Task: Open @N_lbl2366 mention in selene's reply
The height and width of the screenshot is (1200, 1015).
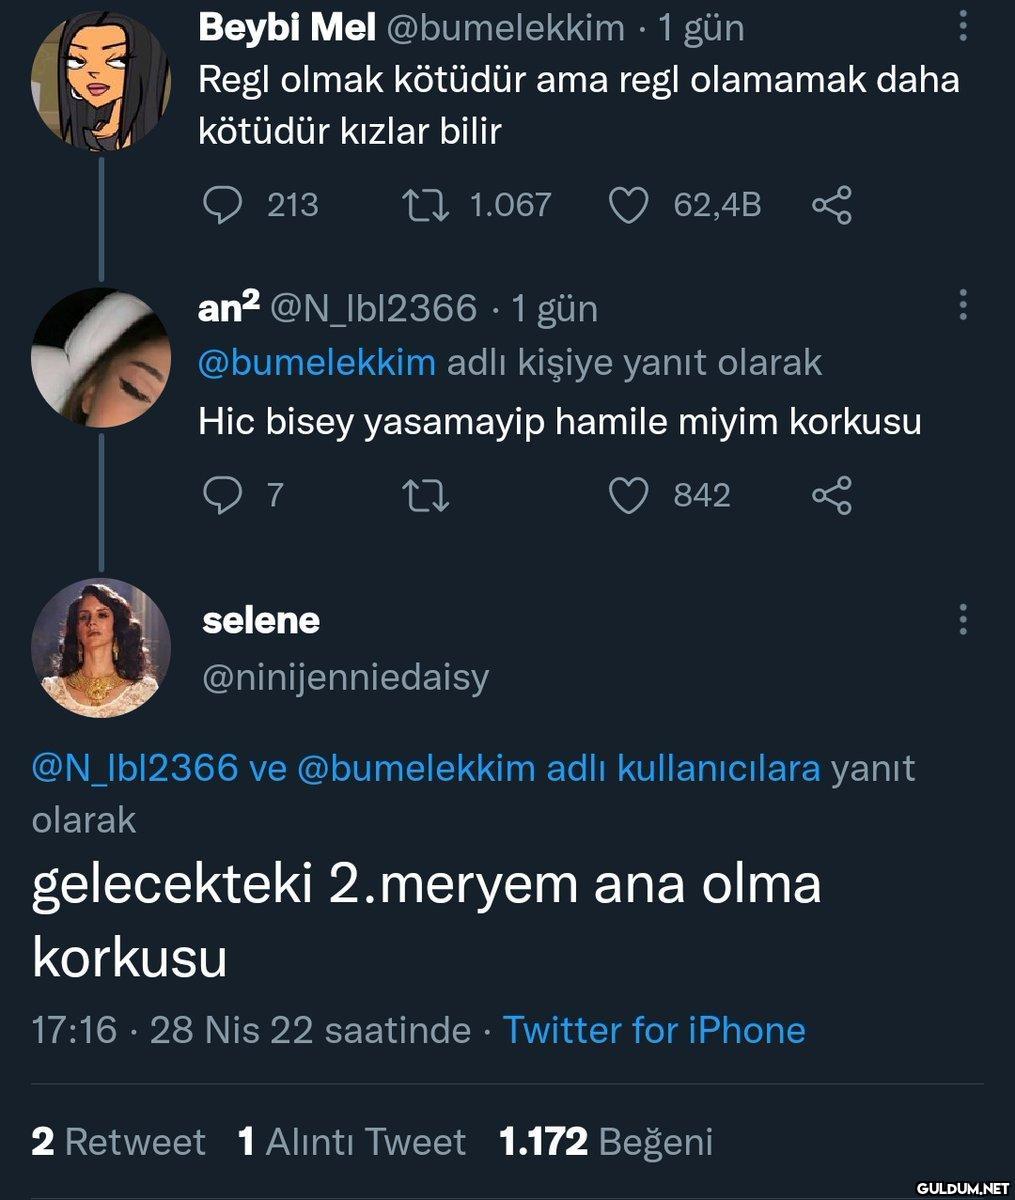Action: pyautogui.click(x=135, y=769)
